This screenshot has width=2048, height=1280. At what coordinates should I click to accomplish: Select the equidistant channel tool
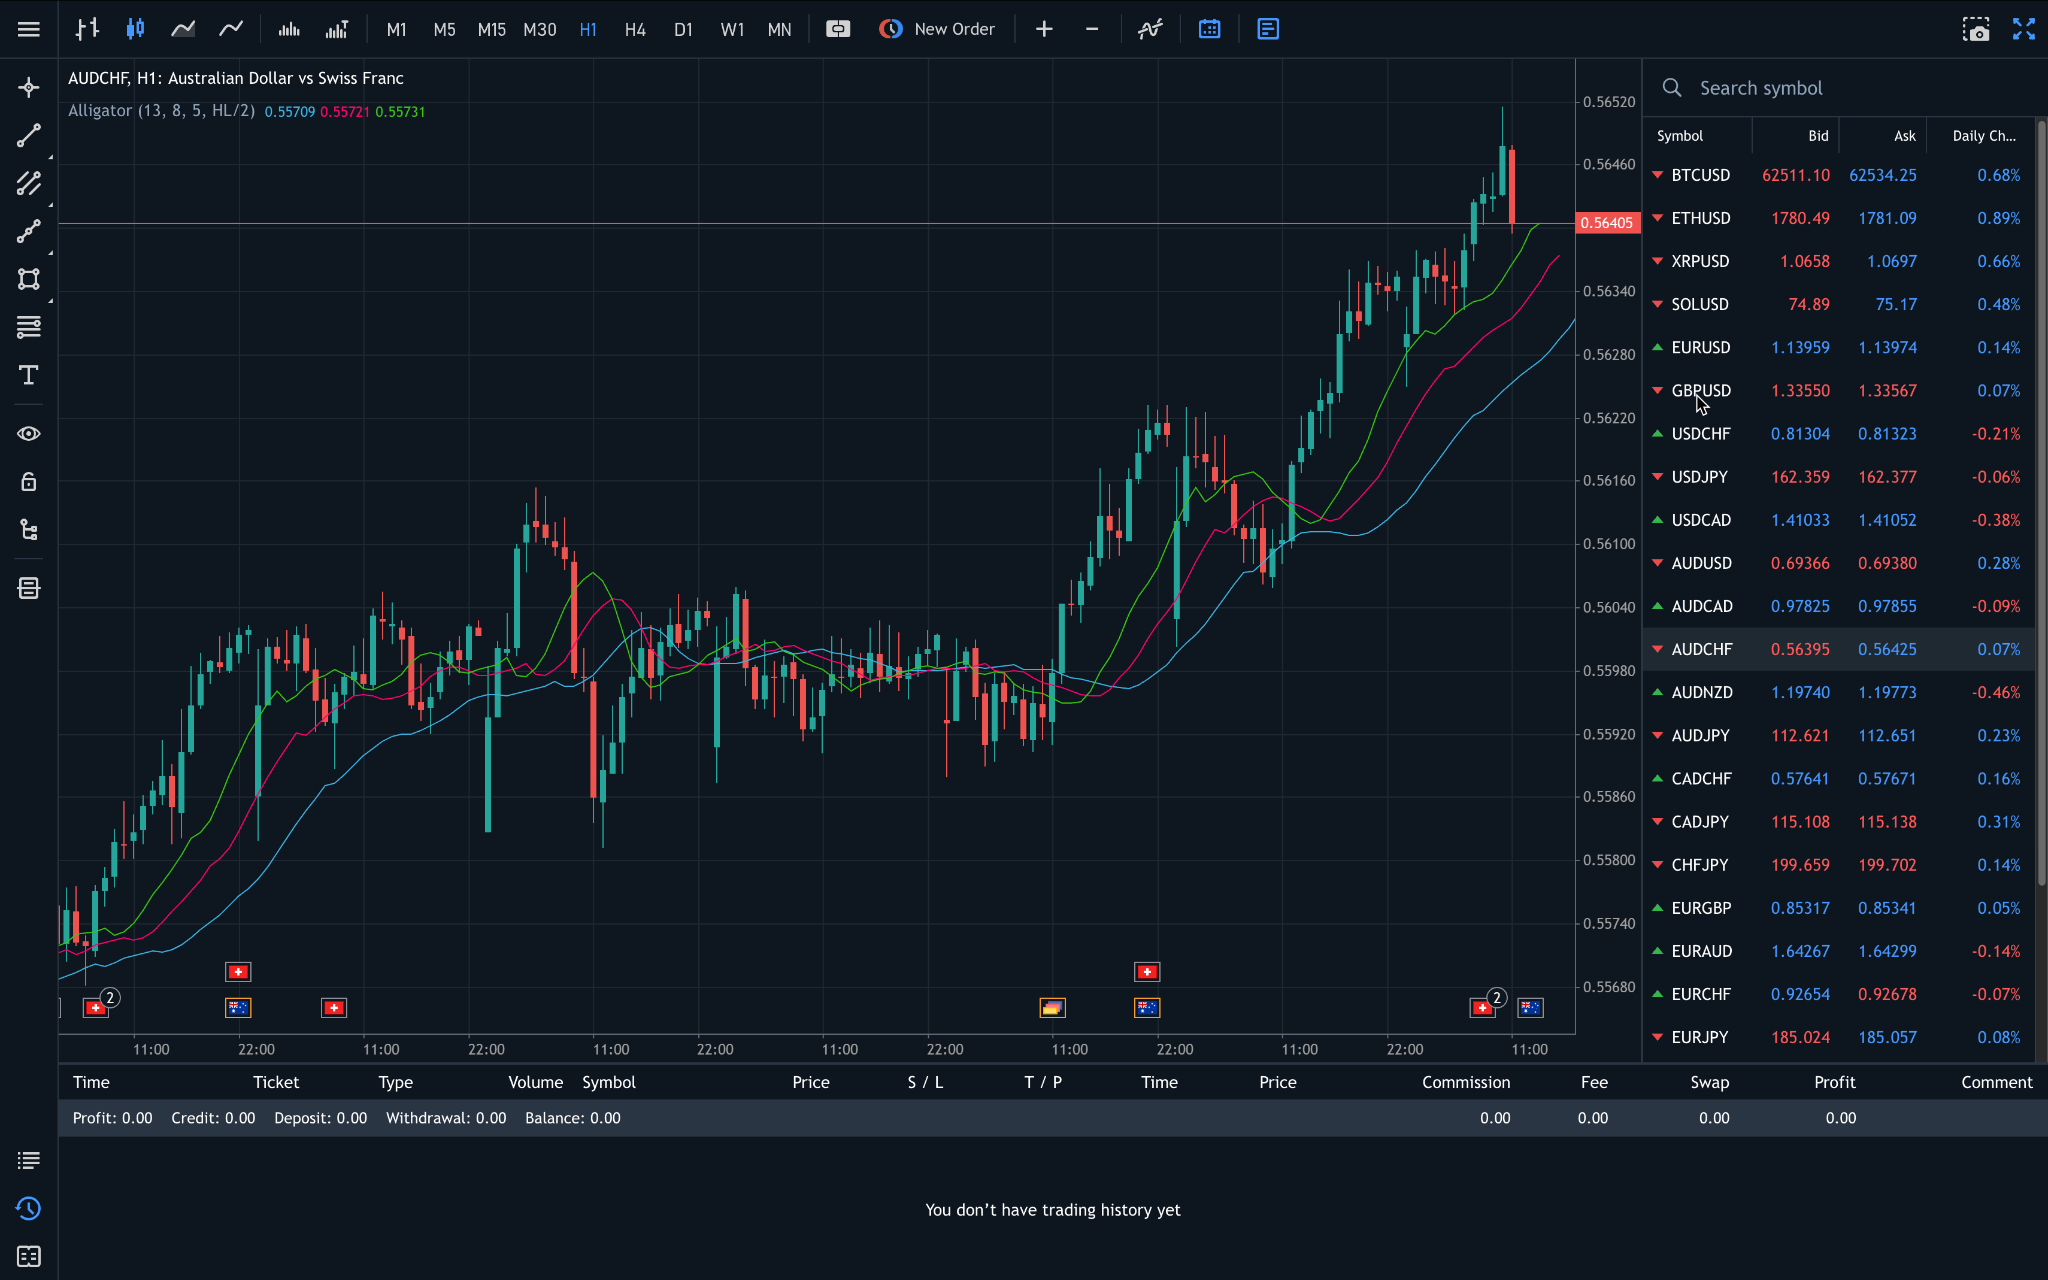[x=29, y=183]
